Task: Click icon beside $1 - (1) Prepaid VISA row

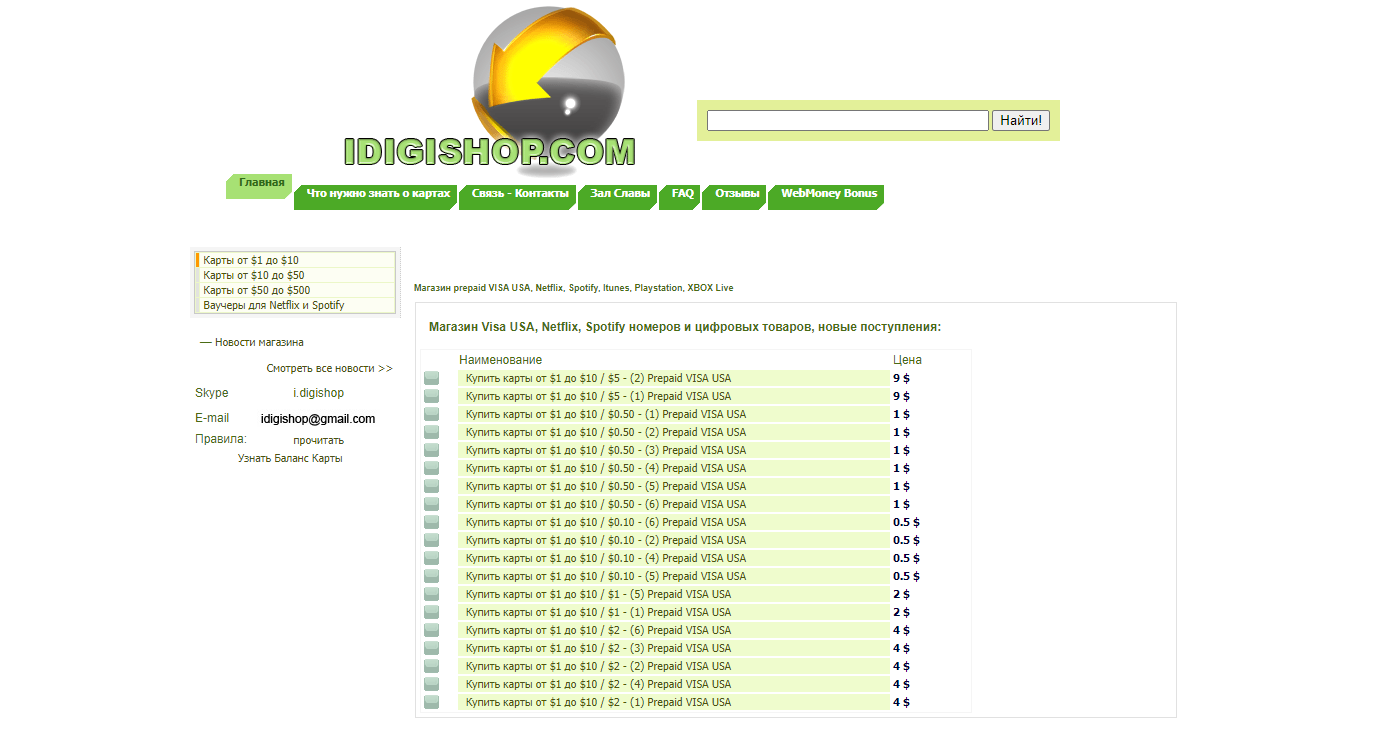Action: pos(432,612)
